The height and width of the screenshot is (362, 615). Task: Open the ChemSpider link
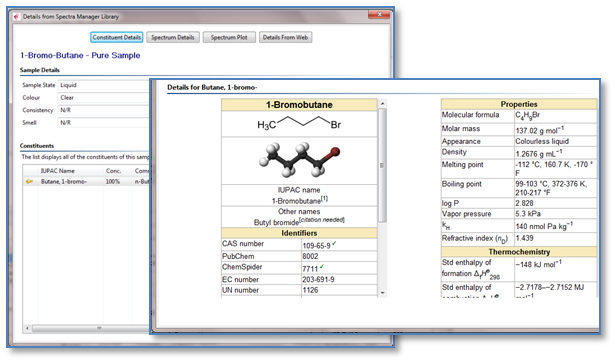pyautogui.click(x=242, y=267)
